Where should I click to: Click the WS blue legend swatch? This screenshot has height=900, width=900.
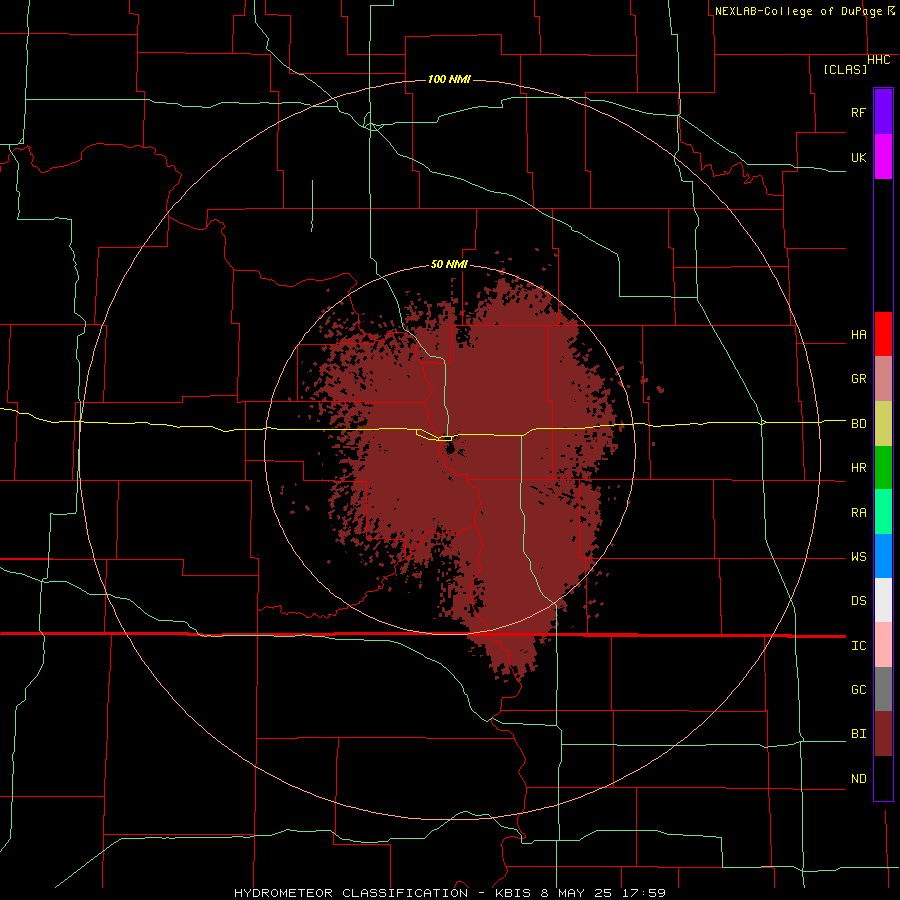tap(883, 556)
